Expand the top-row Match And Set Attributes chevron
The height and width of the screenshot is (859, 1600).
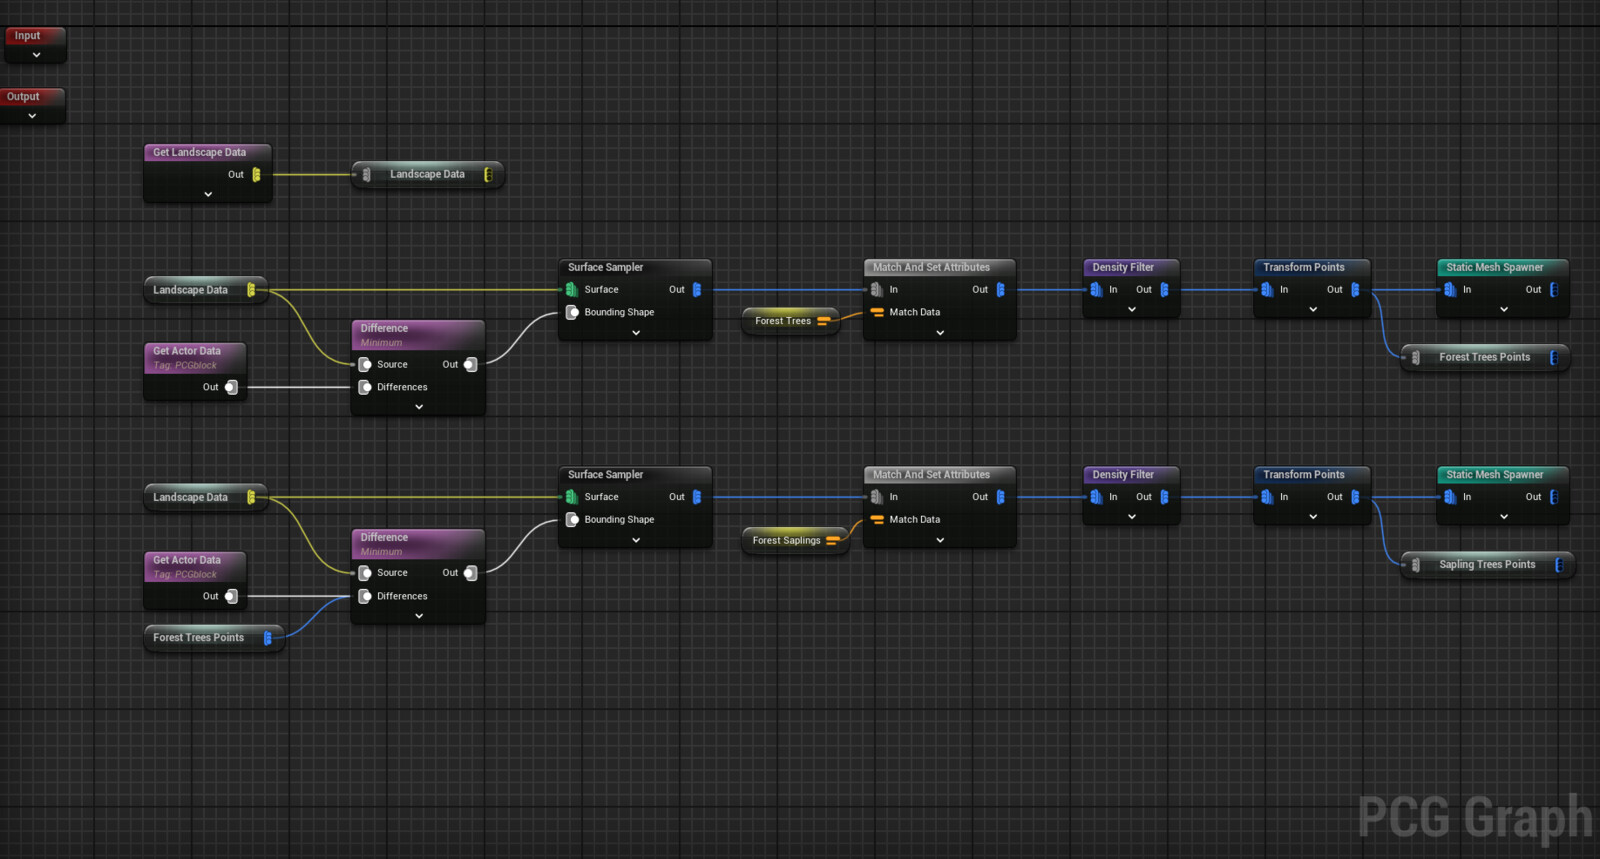940,333
